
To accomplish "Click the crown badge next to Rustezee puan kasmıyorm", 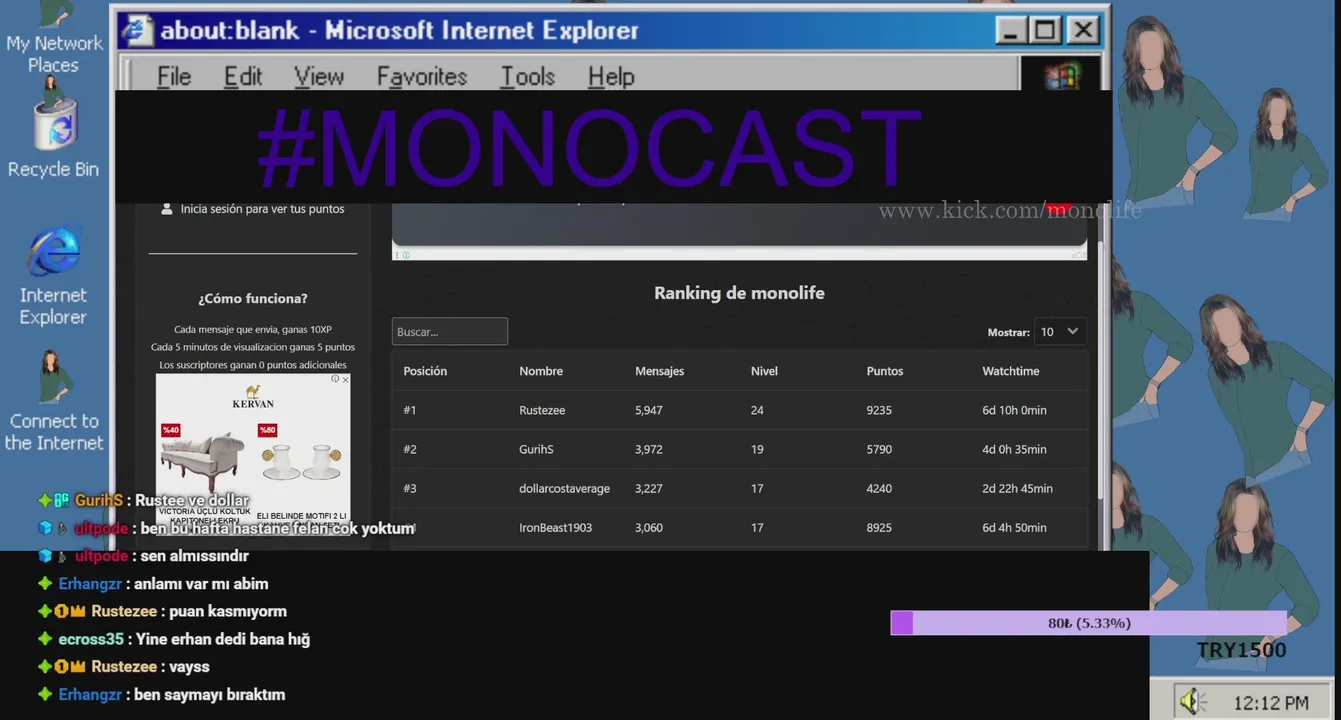I will point(78,611).
